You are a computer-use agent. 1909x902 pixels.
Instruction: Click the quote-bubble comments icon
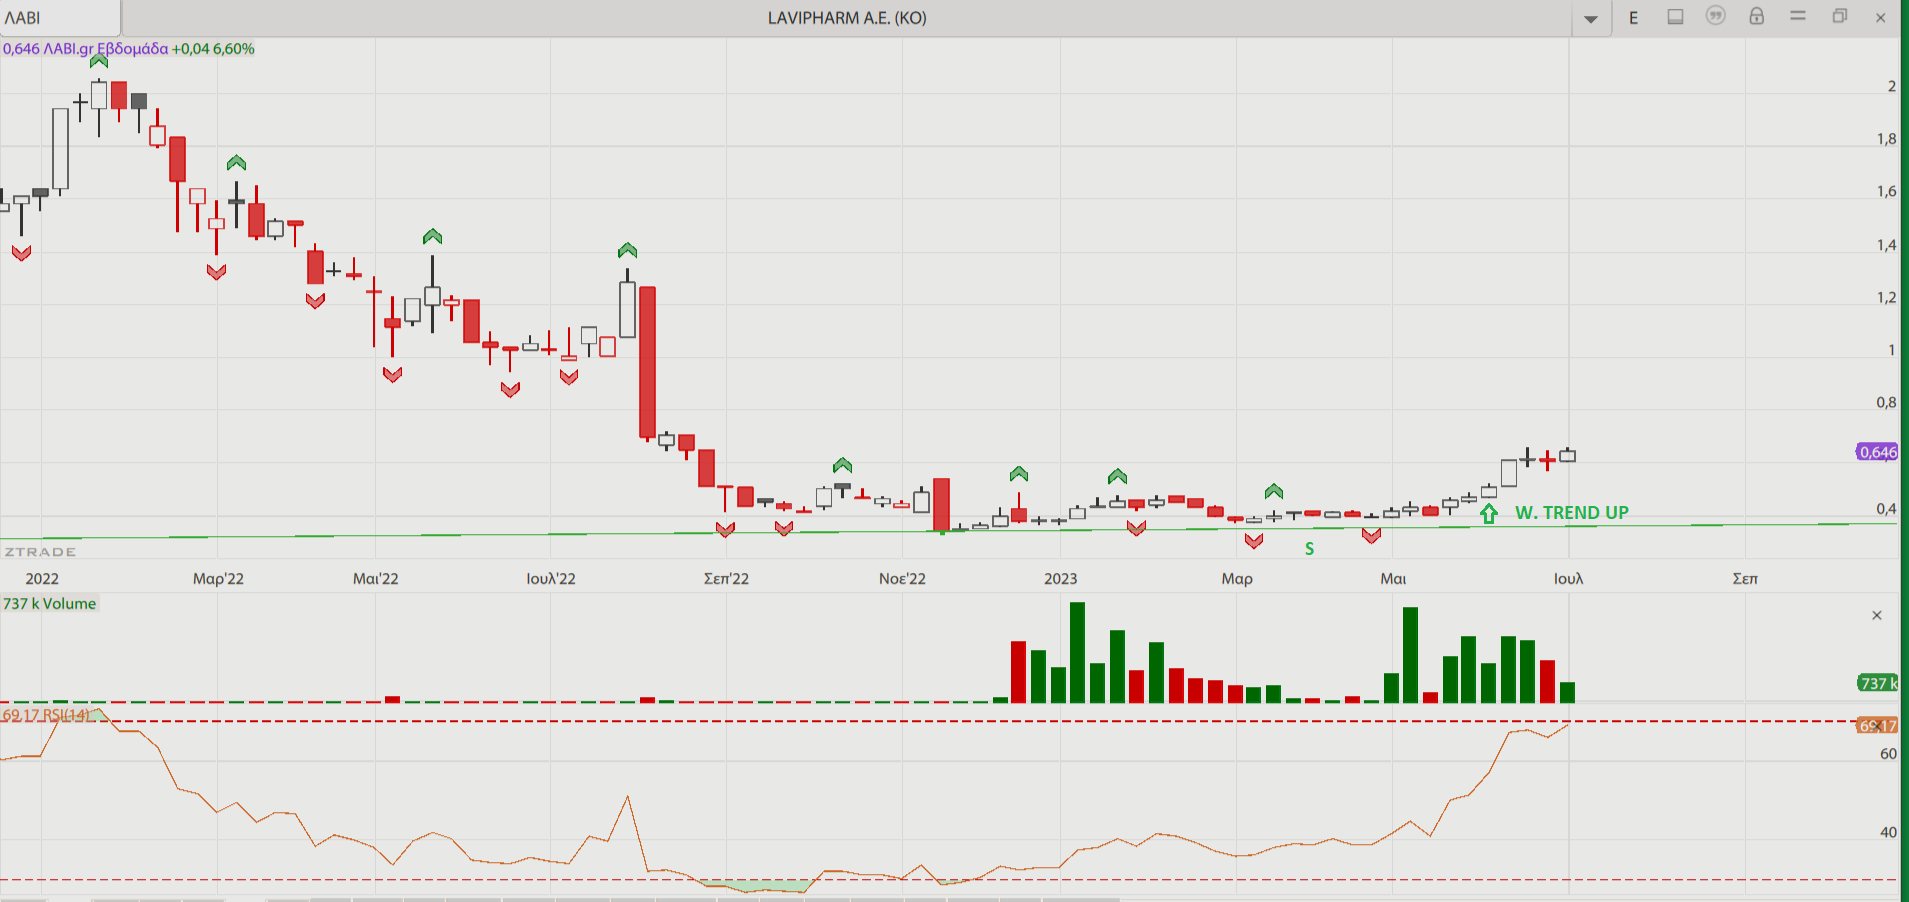click(x=1715, y=16)
